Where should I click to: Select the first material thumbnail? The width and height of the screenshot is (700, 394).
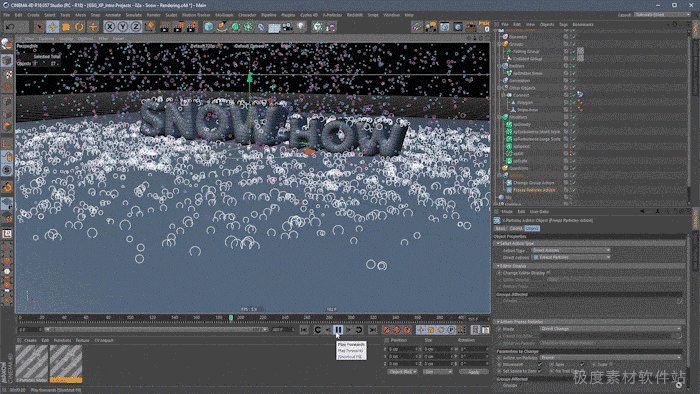point(32,363)
